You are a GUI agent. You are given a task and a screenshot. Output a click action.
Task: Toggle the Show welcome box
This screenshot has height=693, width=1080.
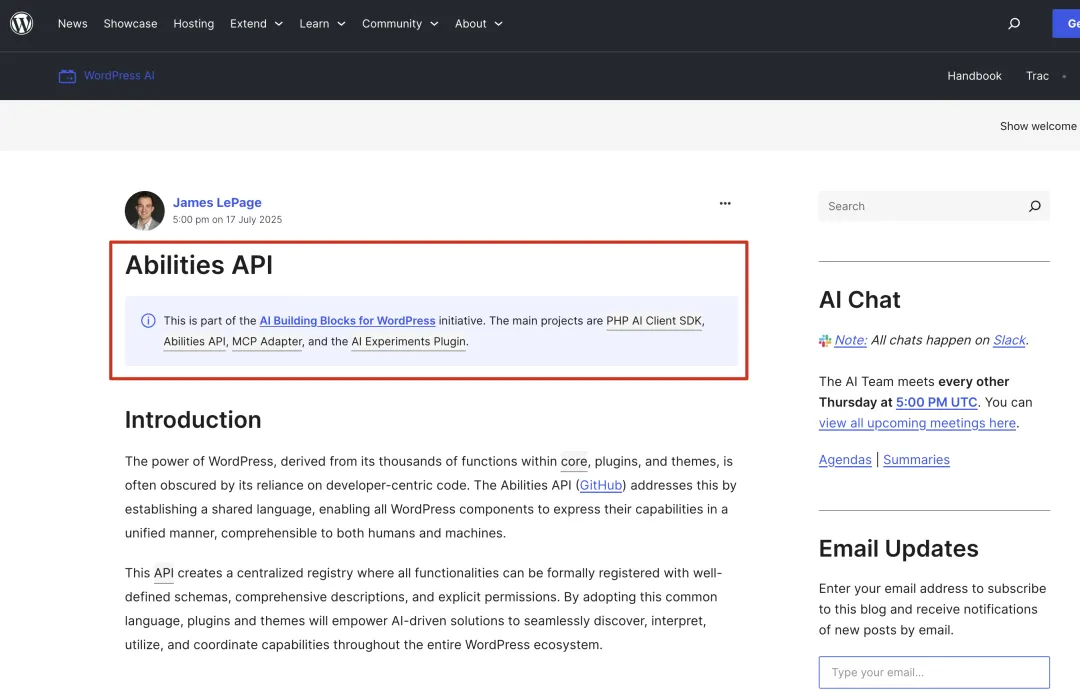click(x=1038, y=126)
